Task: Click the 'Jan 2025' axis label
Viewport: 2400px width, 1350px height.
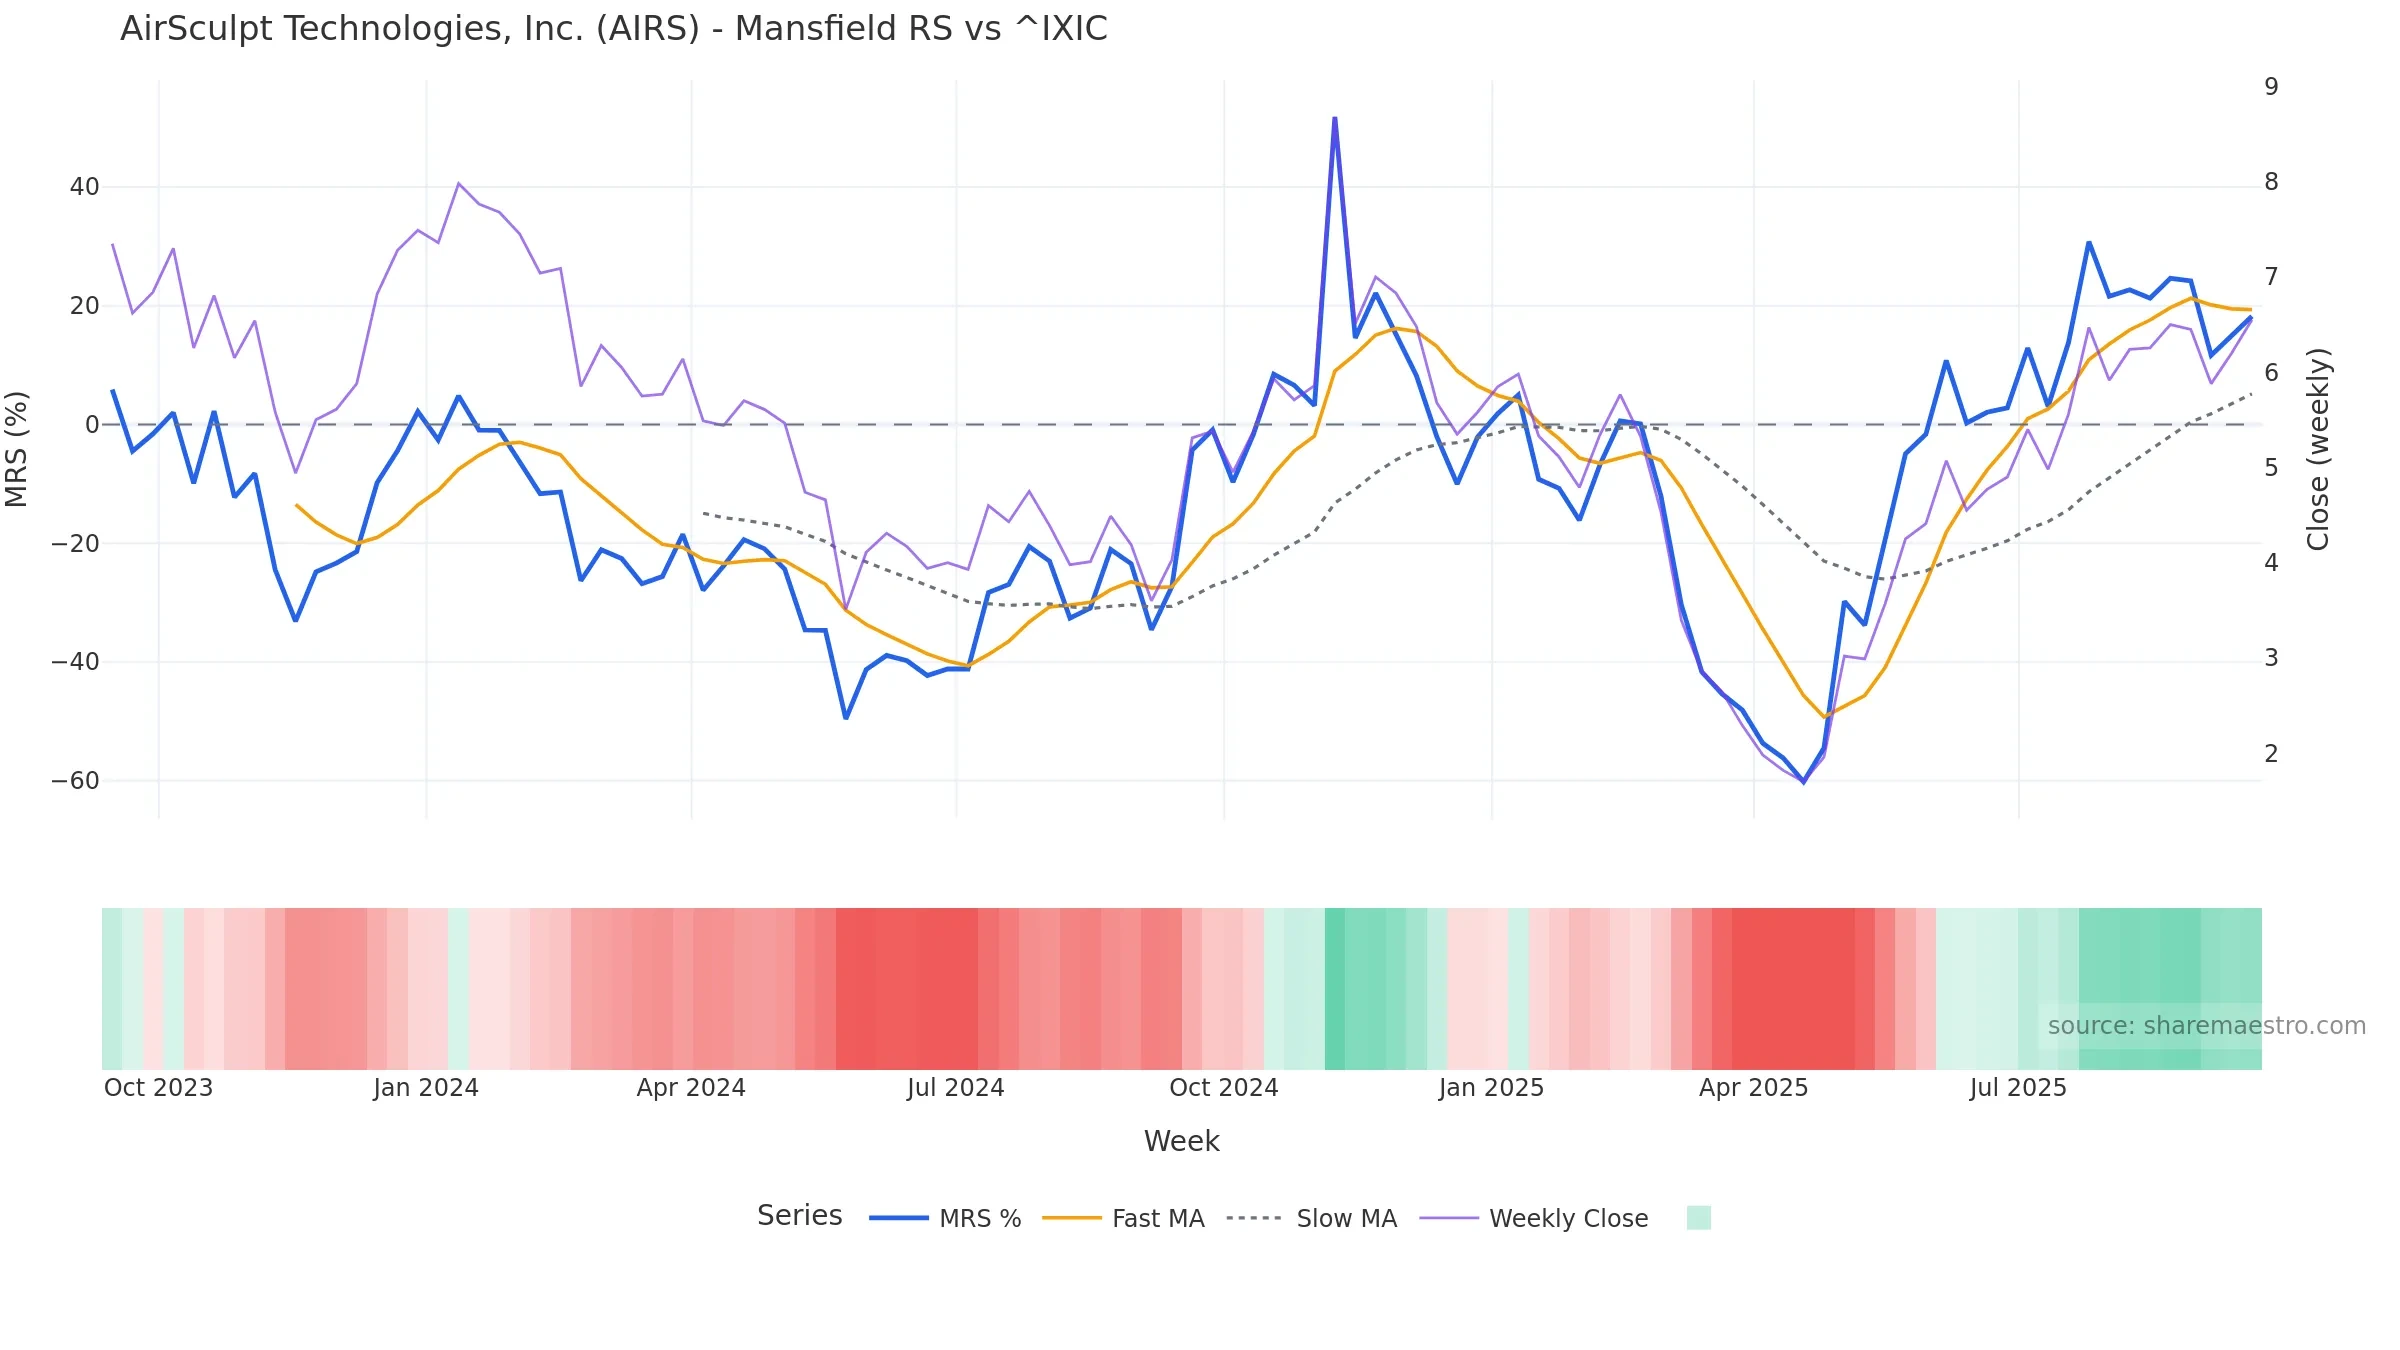Action: 1491,1087
